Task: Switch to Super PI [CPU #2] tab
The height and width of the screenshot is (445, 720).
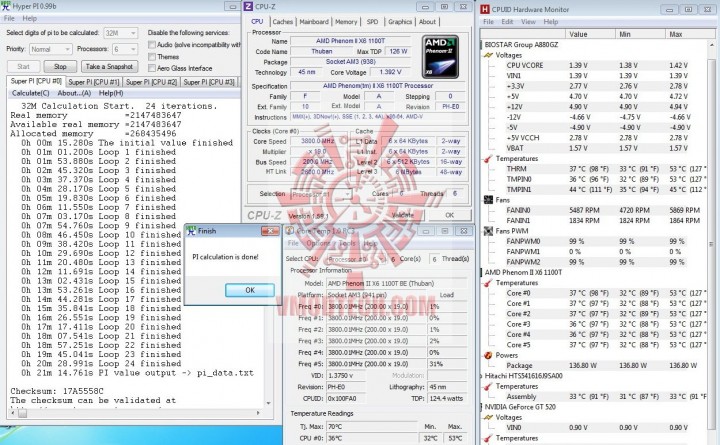Action: (152, 82)
